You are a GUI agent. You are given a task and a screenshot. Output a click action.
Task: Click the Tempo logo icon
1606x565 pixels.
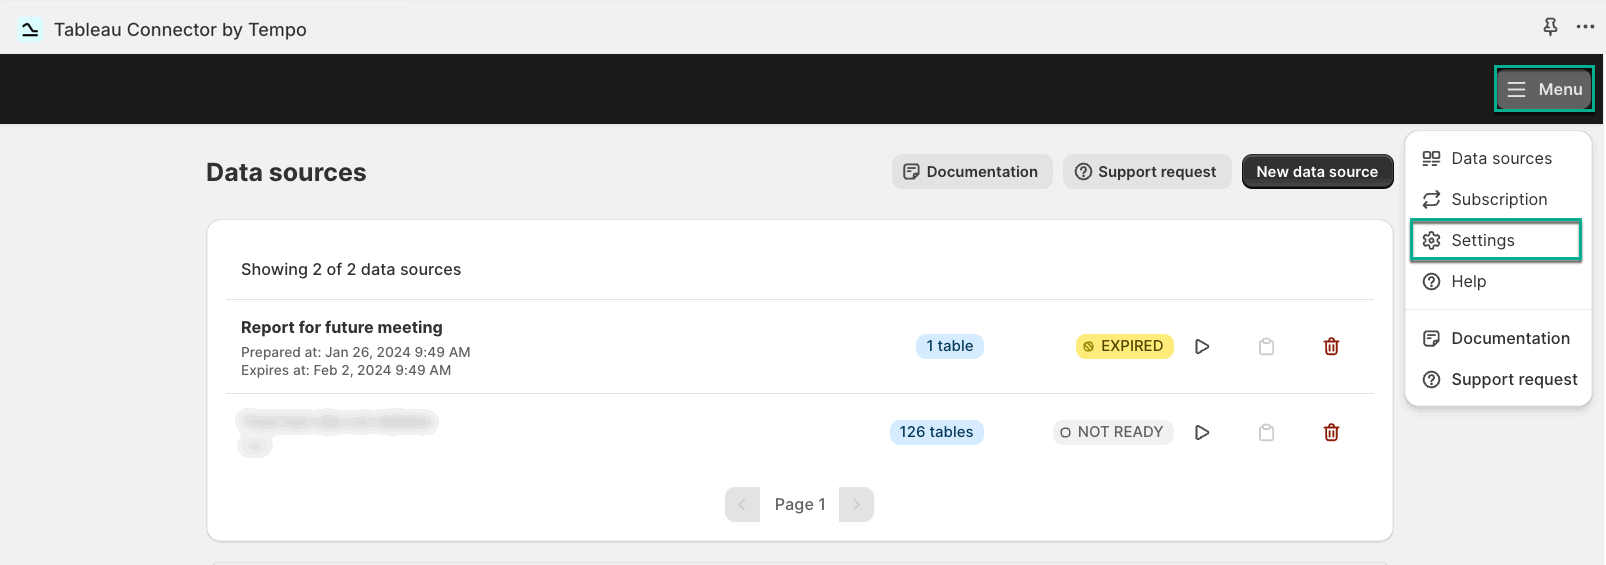point(30,29)
